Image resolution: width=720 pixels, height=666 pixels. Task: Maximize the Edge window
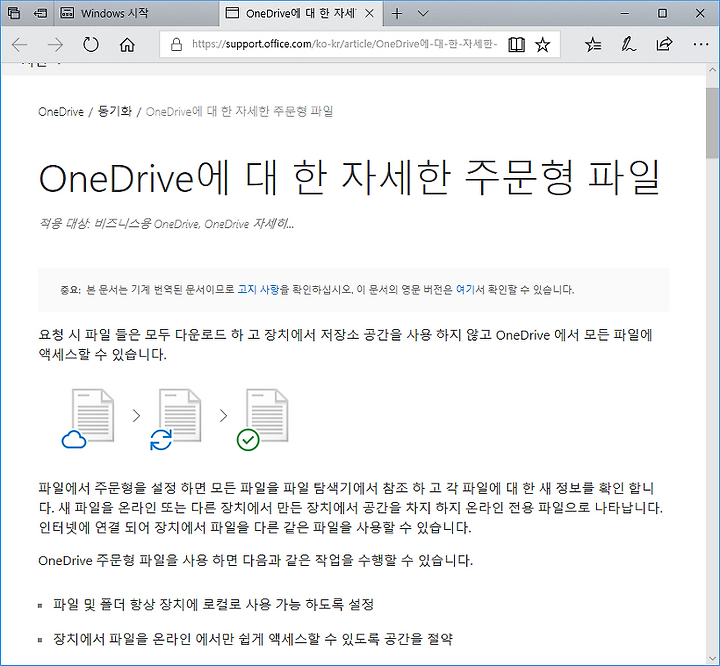click(x=662, y=13)
